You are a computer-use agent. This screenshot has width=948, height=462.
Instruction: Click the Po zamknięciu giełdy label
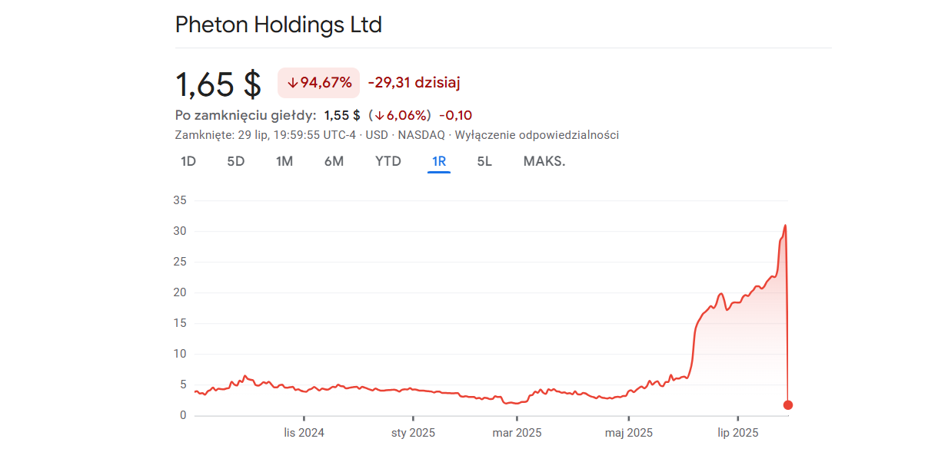point(245,116)
